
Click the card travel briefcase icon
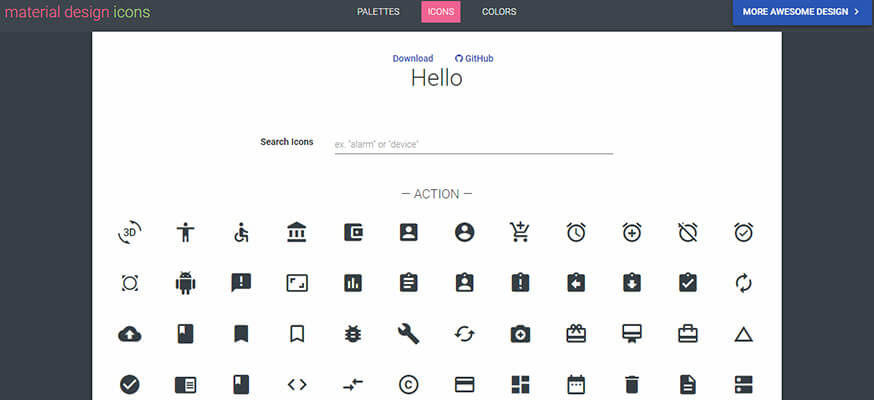687,334
